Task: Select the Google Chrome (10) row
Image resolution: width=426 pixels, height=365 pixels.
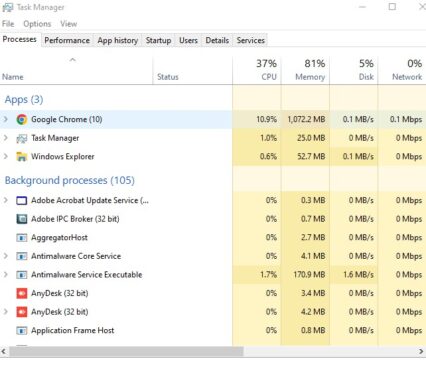Action: tap(213, 119)
